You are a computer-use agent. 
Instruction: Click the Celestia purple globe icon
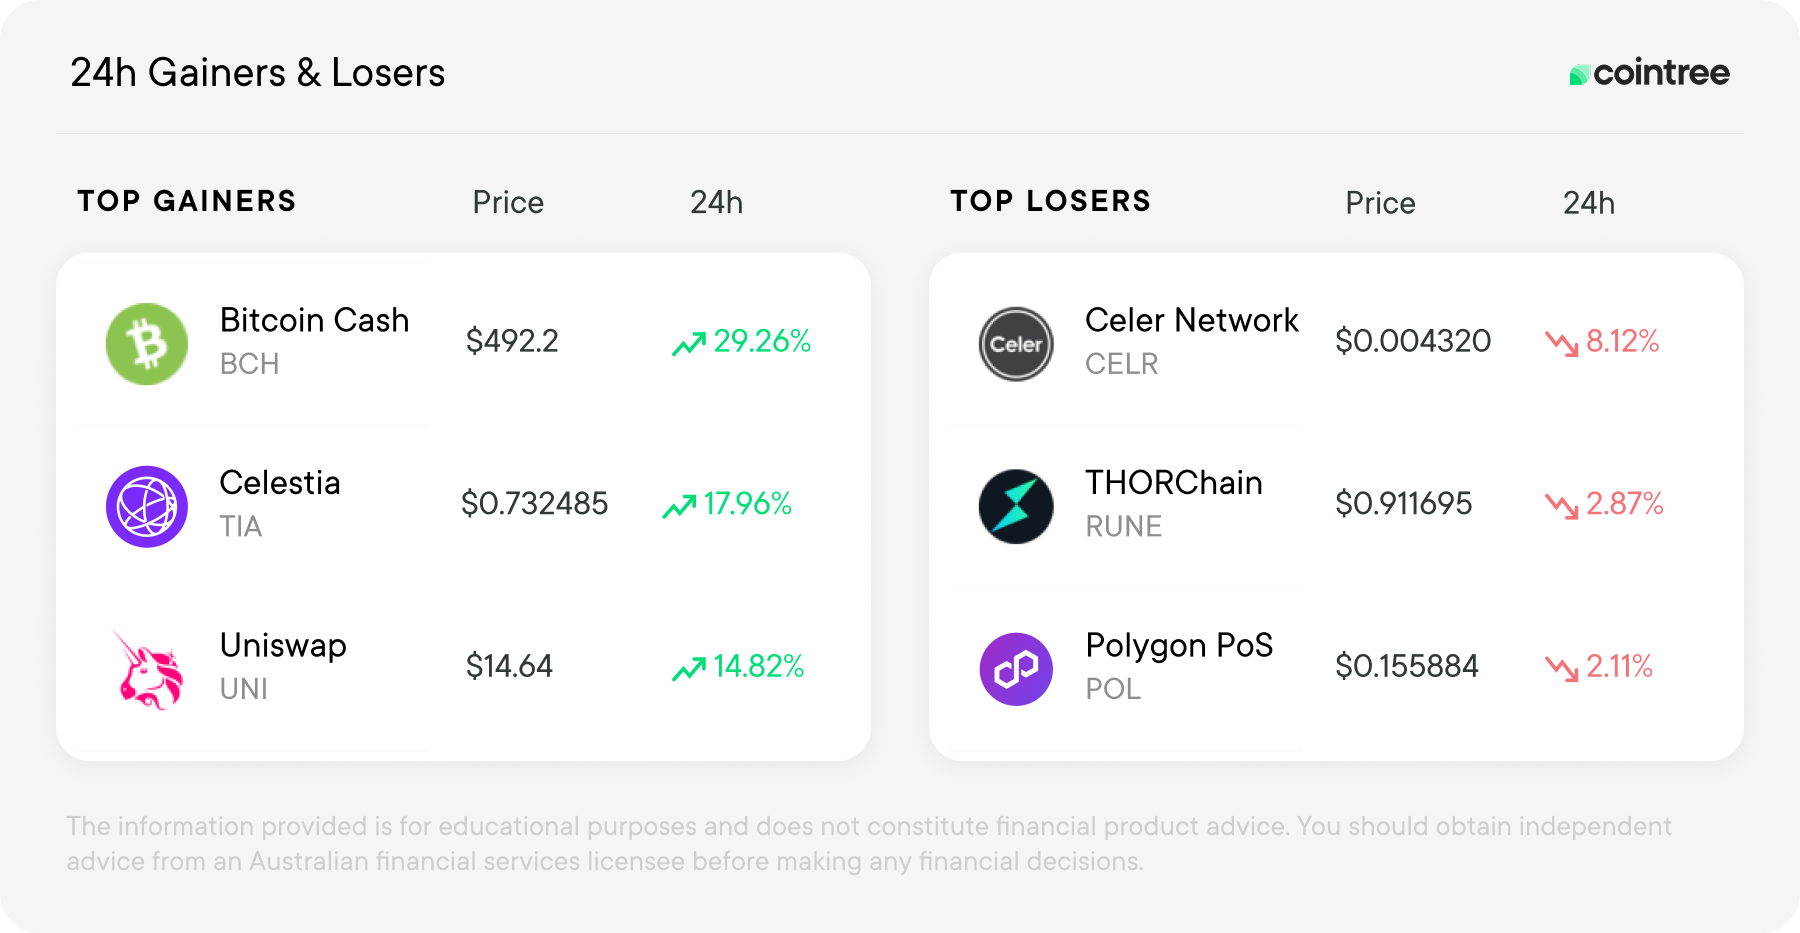click(147, 506)
